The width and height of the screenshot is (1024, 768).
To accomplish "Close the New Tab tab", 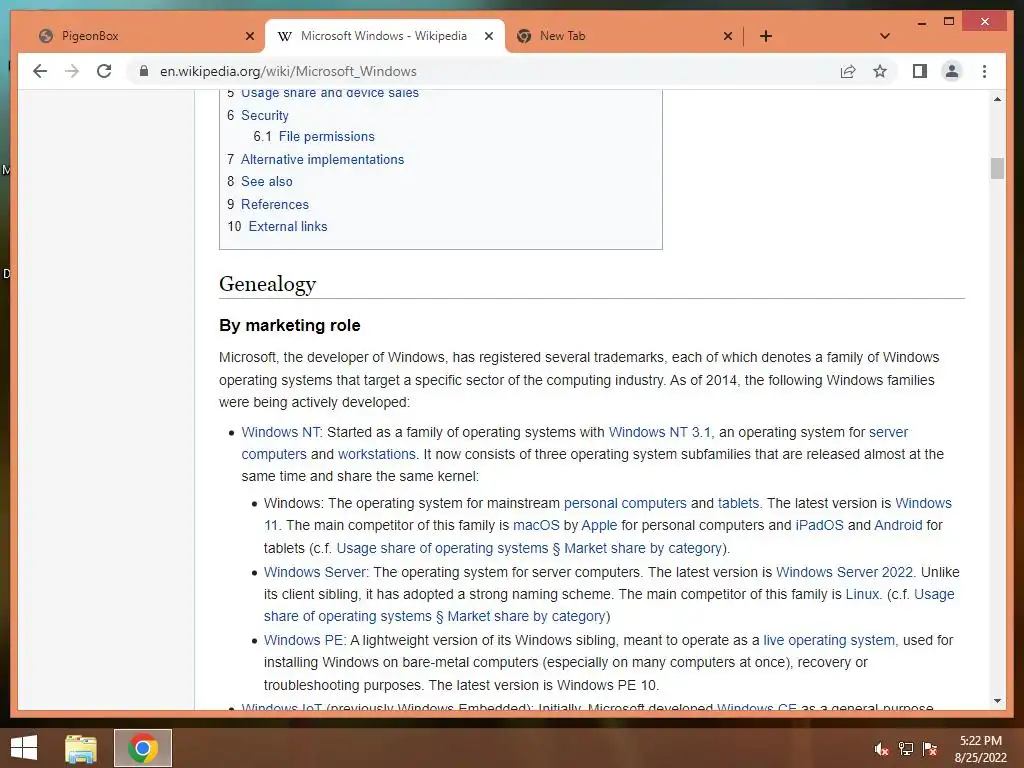I will pos(728,36).
